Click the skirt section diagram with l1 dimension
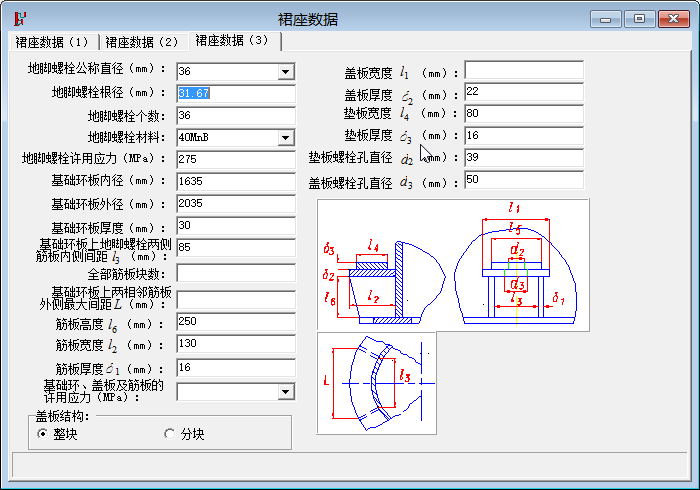The width and height of the screenshot is (700, 490). pyautogui.click(x=453, y=265)
